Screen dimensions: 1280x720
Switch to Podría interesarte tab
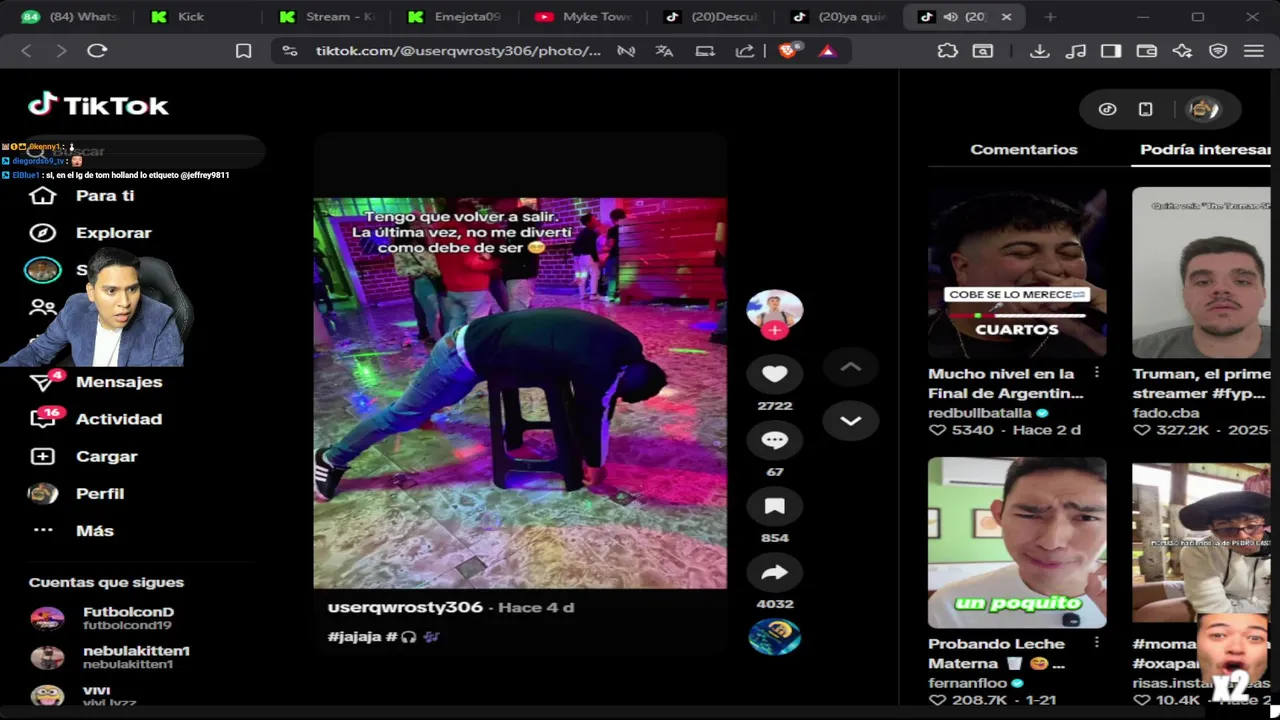pos(1205,150)
